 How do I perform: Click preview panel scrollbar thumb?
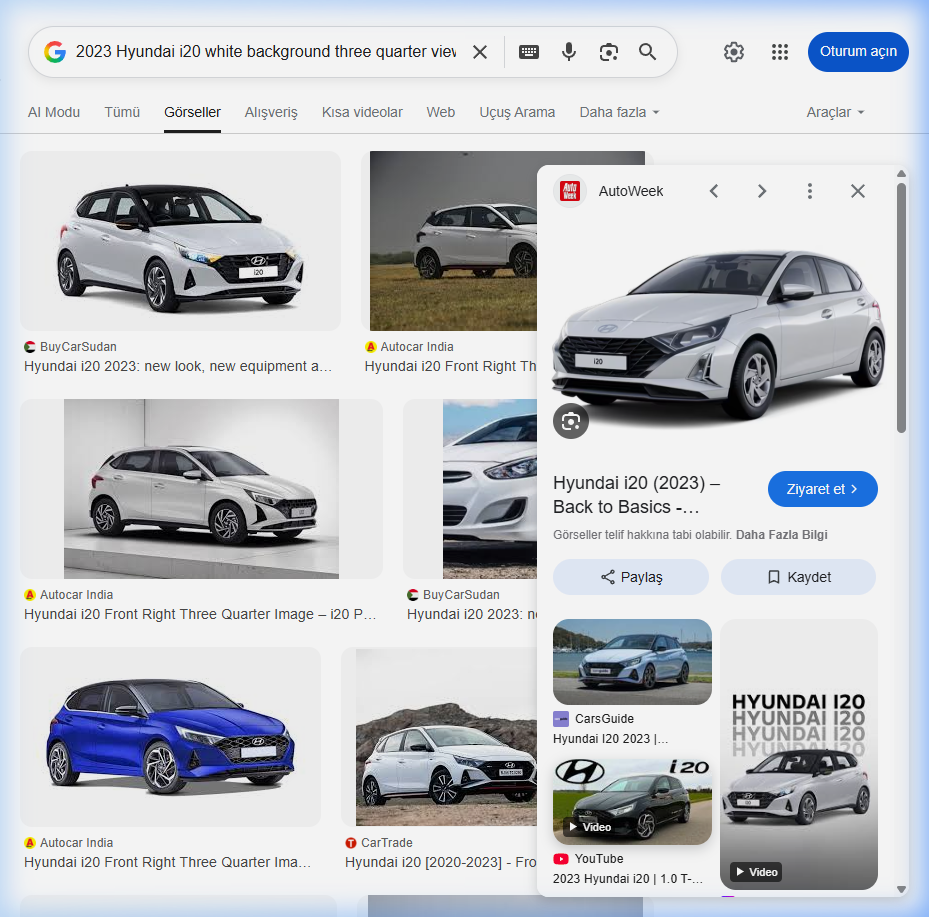[901, 308]
